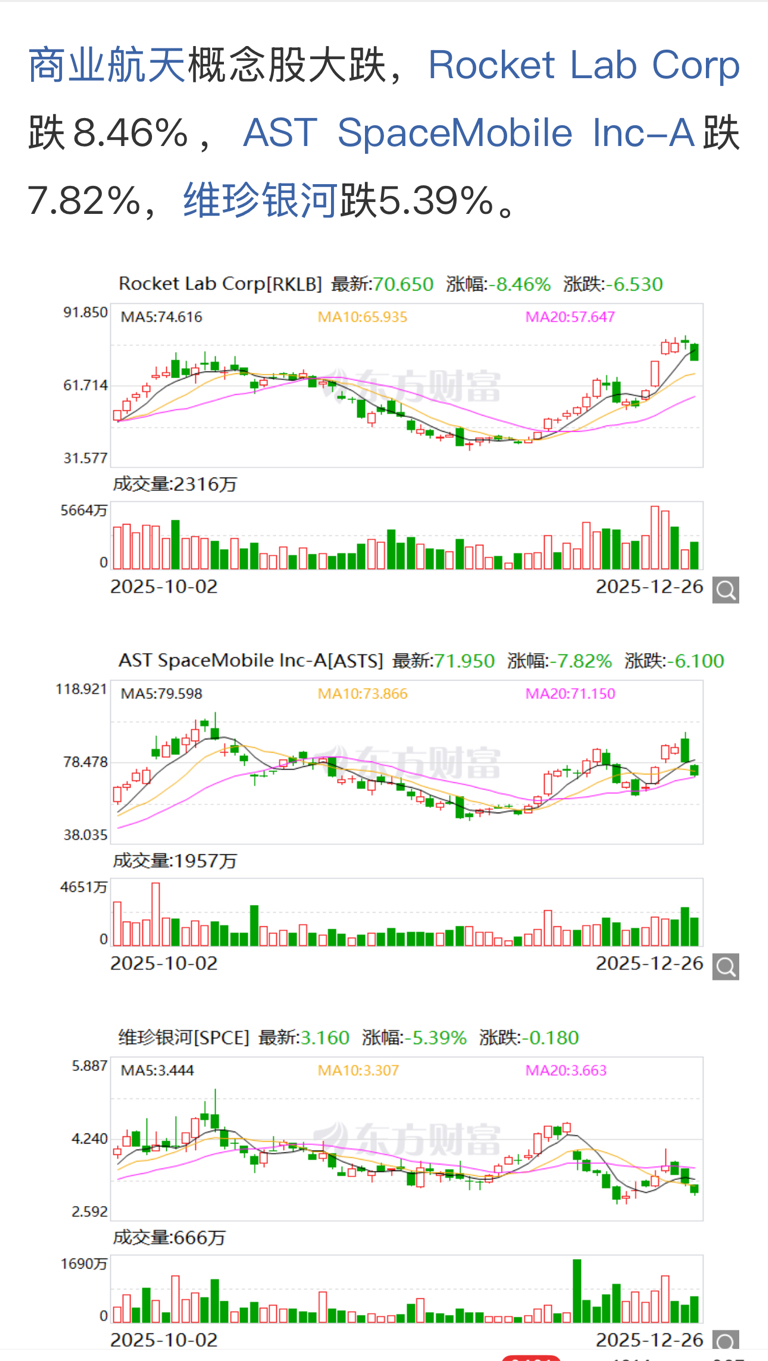Select ASTS chart start date 2025-10-02

click(x=164, y=963)
